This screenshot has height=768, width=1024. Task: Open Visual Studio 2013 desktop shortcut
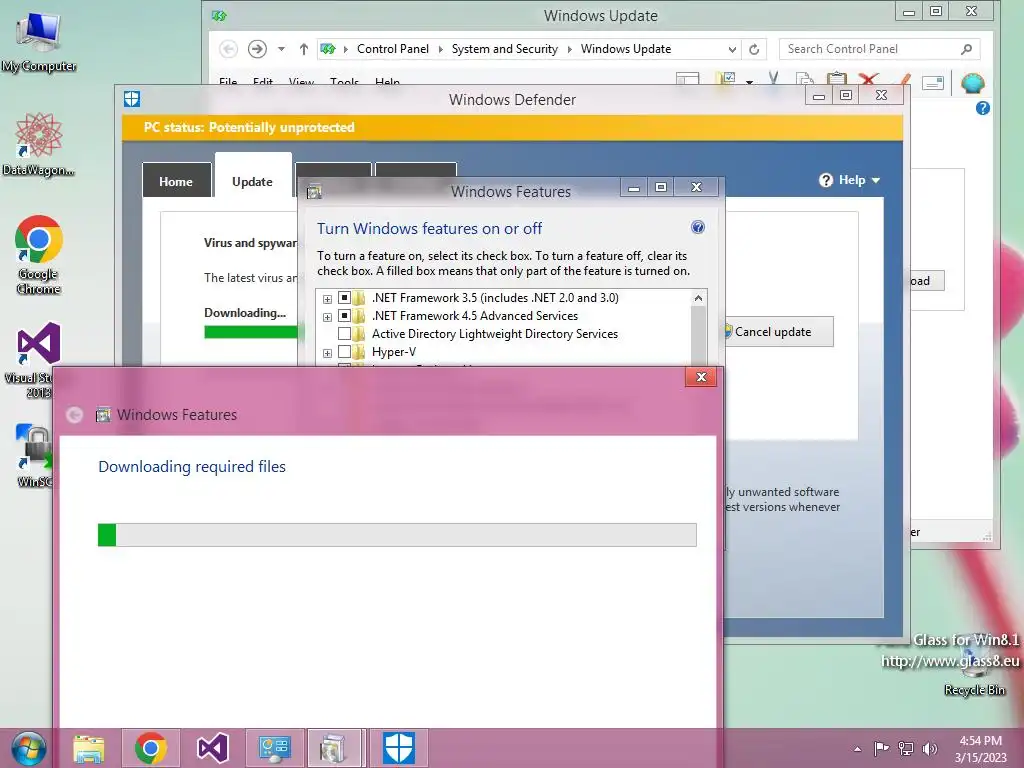pyautogui.click(x=36, y=359)
